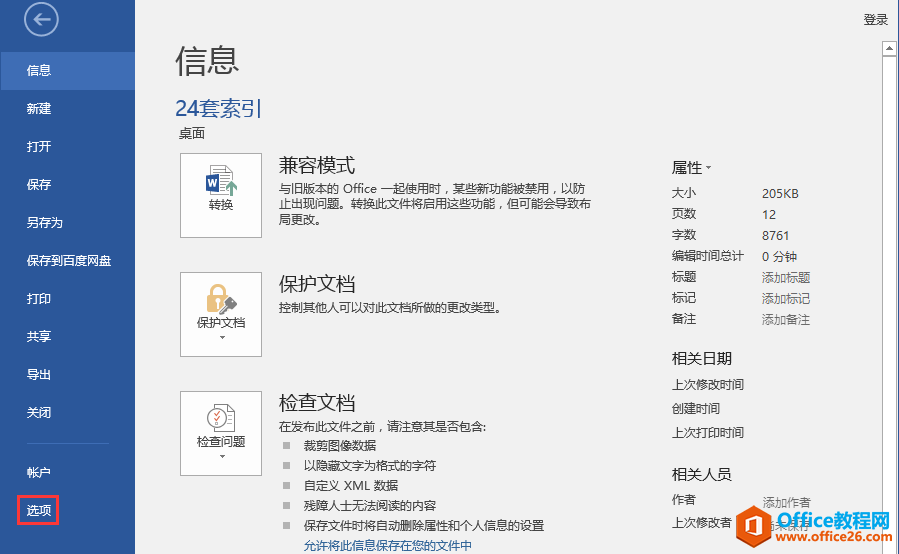Select 新建 in the sidebar
This screenshot has height=554, width=899.
pyautogui.click(x=39, y=108)
